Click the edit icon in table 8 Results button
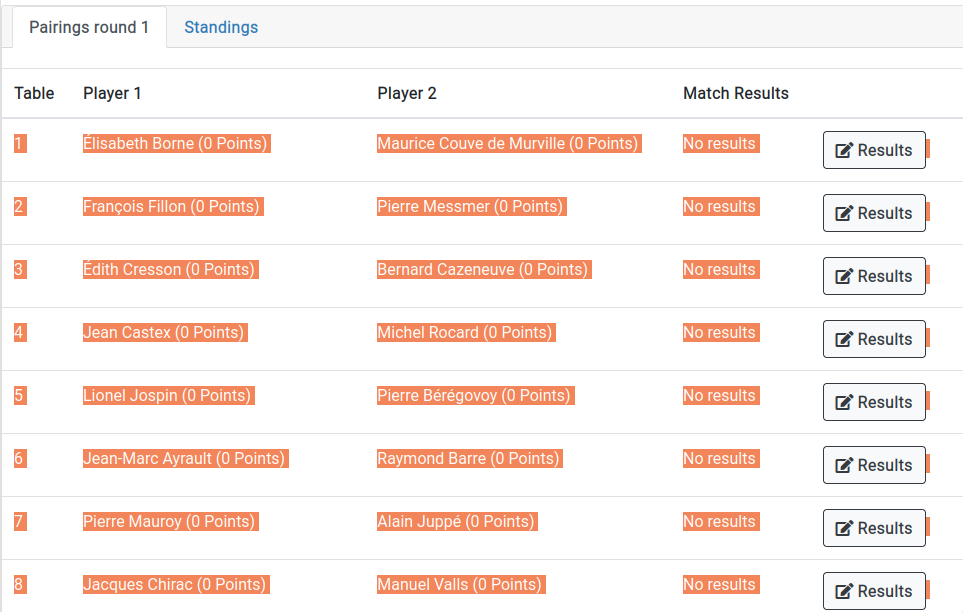This screenshot has height=612, width=963. point(844,592)
